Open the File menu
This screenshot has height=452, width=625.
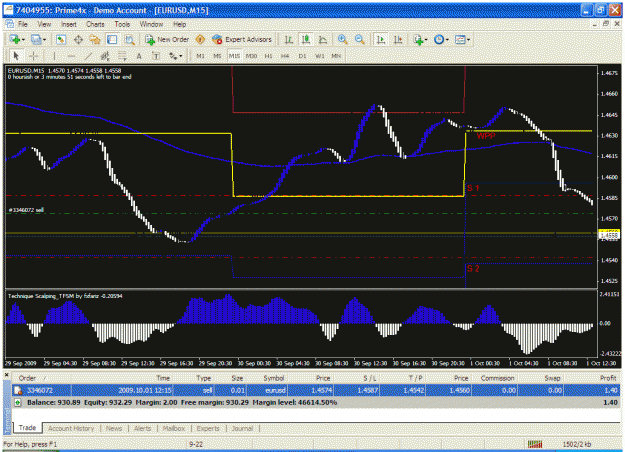tap(23, 24)
